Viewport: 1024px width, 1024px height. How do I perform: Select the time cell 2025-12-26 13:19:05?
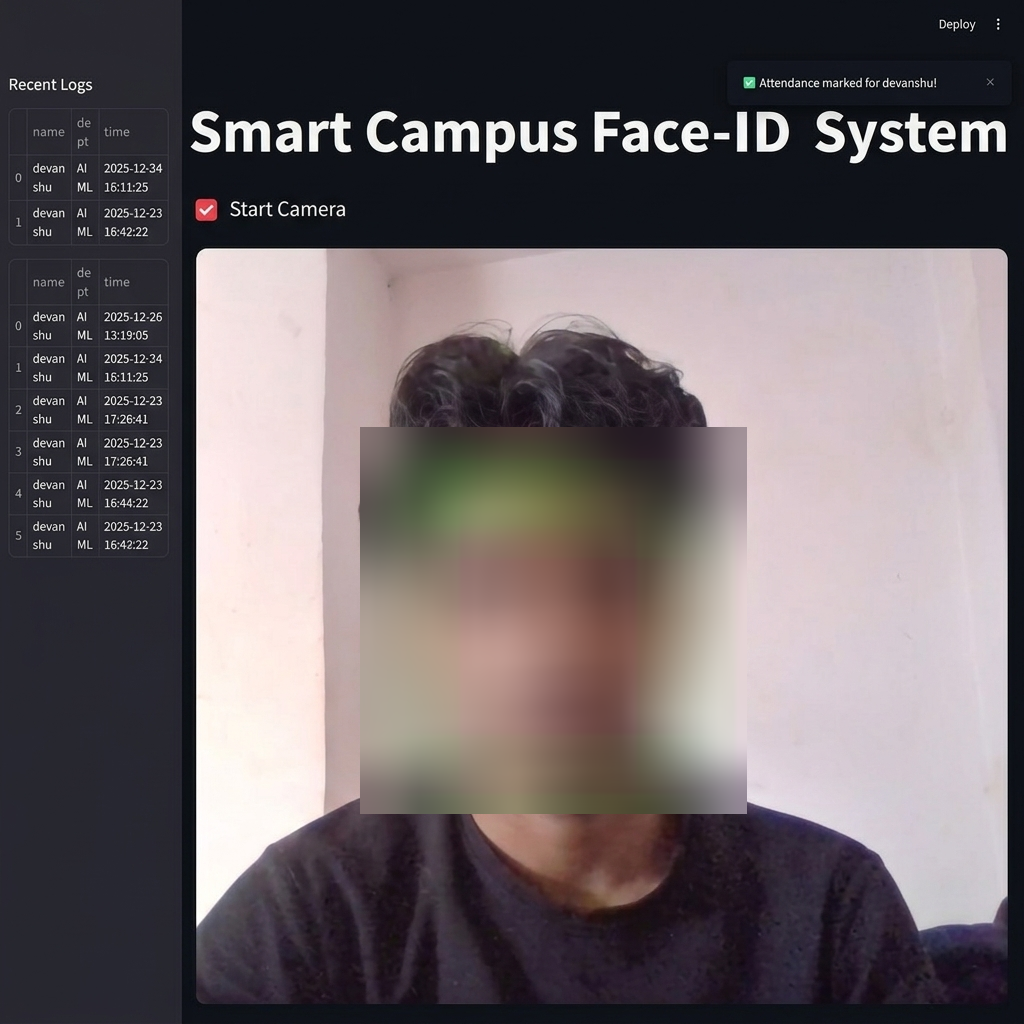[x=133, y=326]
